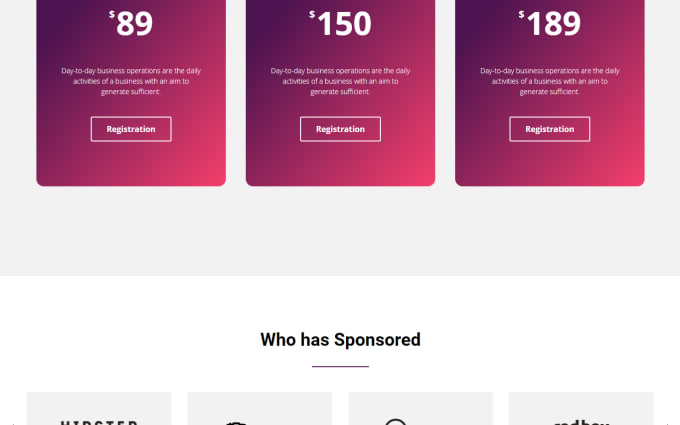Click the $189 price text
This screenshot has height=425, width=680.
tap(549, 23)
